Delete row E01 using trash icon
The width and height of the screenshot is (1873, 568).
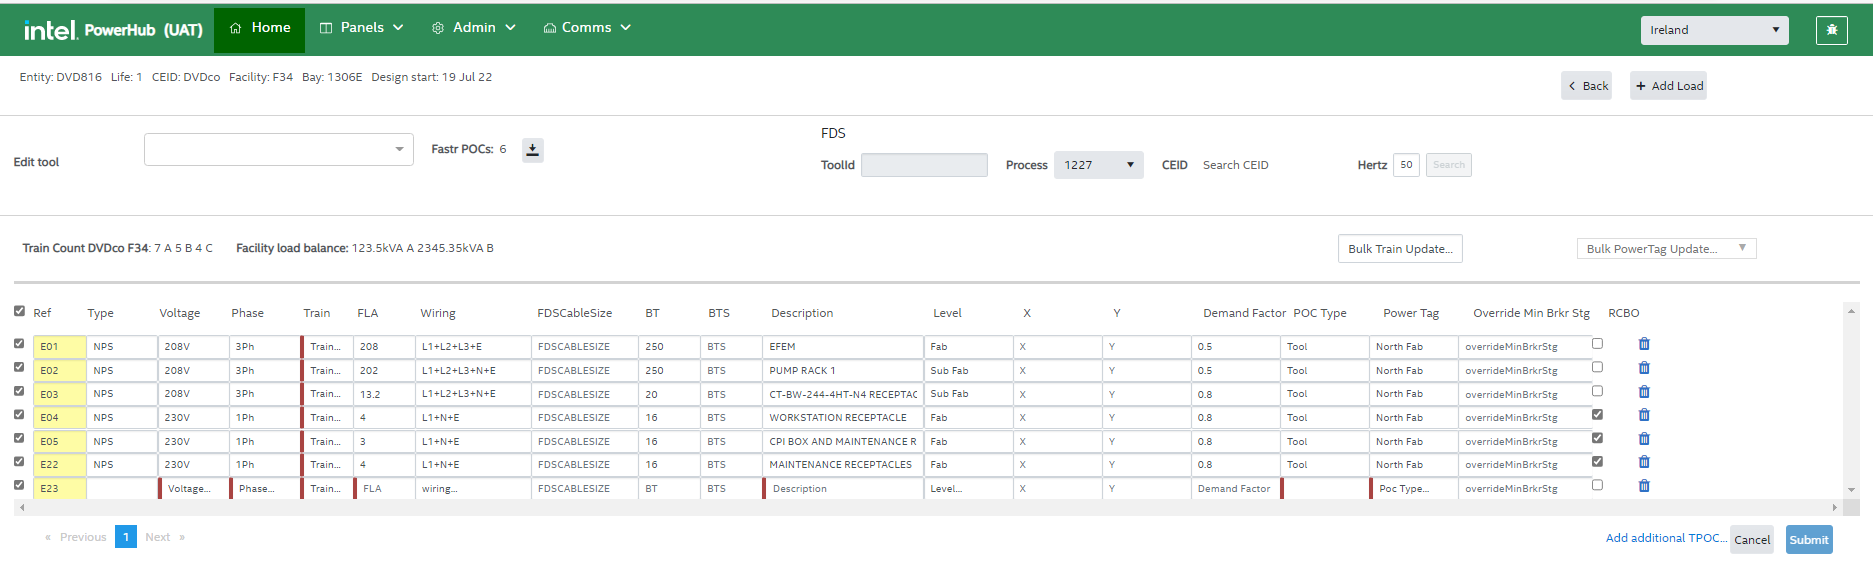tap(1644, 344)
